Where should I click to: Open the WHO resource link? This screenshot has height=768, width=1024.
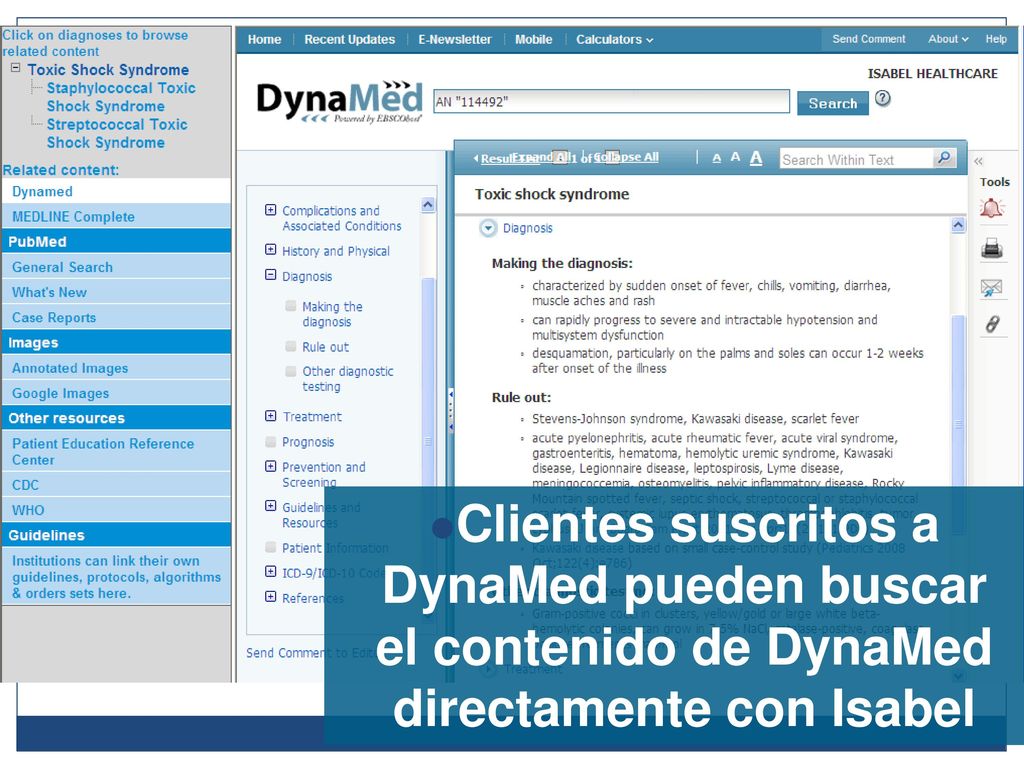(x=116, y=510)
